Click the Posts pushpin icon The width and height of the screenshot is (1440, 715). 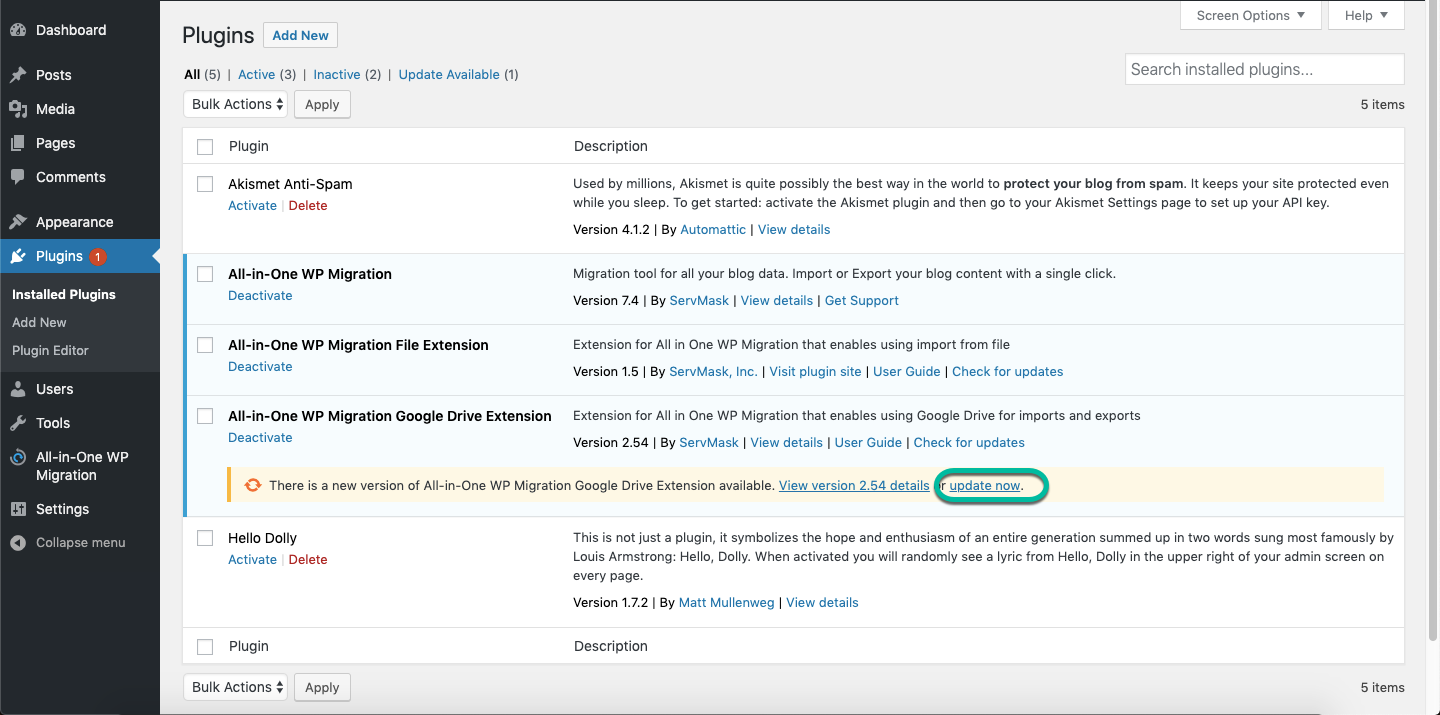point(18,75)
